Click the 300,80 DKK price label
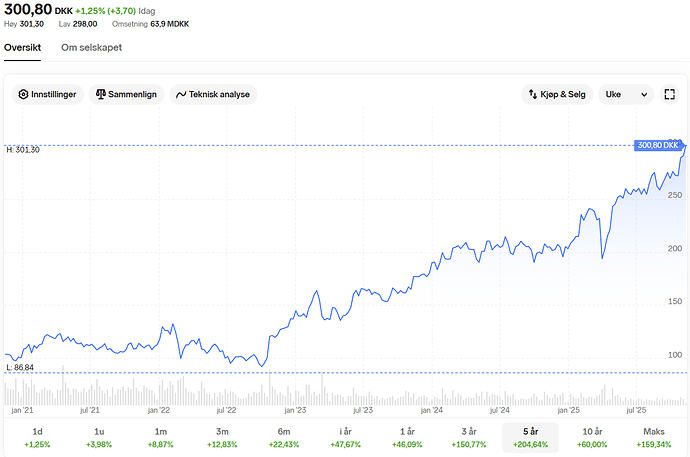Image resolution: width=690 pixels, height=457 pixels. point(659,145)
